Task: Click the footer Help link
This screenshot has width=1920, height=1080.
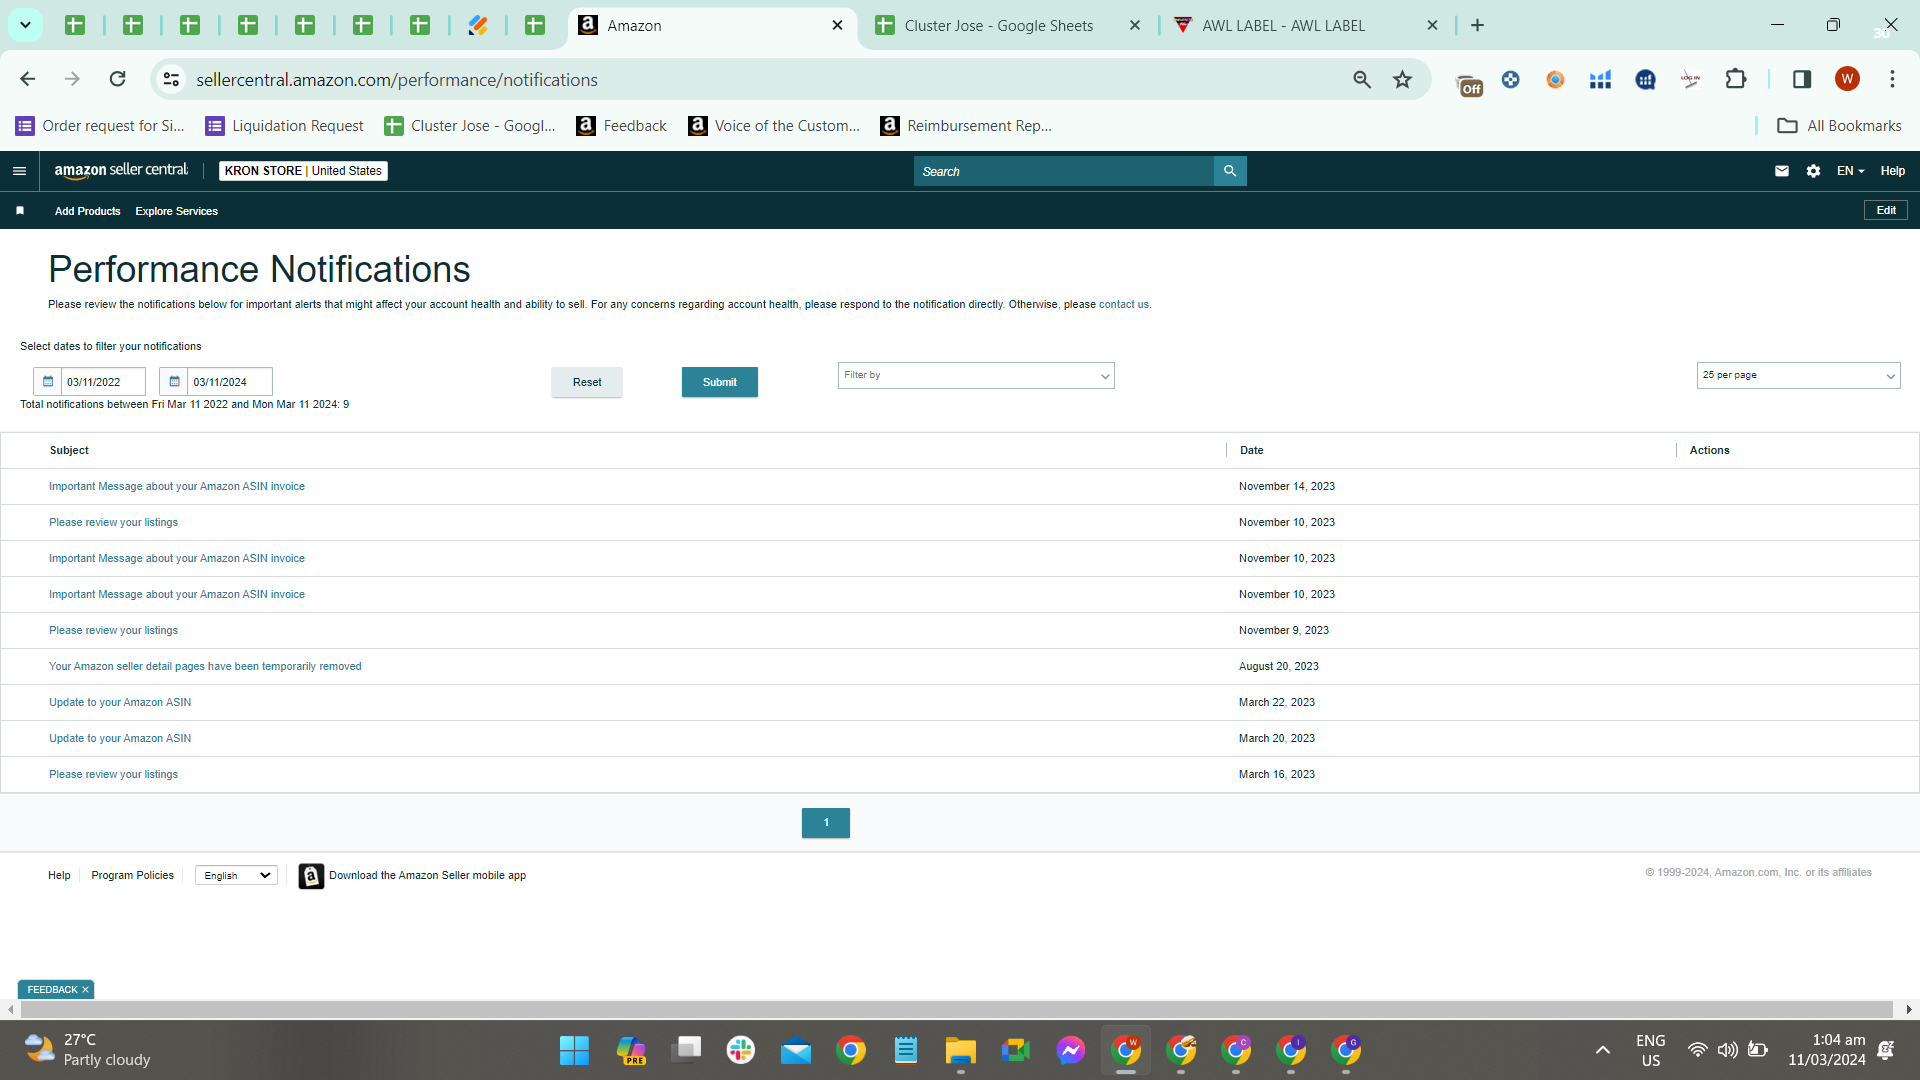Action: point(59,875)
